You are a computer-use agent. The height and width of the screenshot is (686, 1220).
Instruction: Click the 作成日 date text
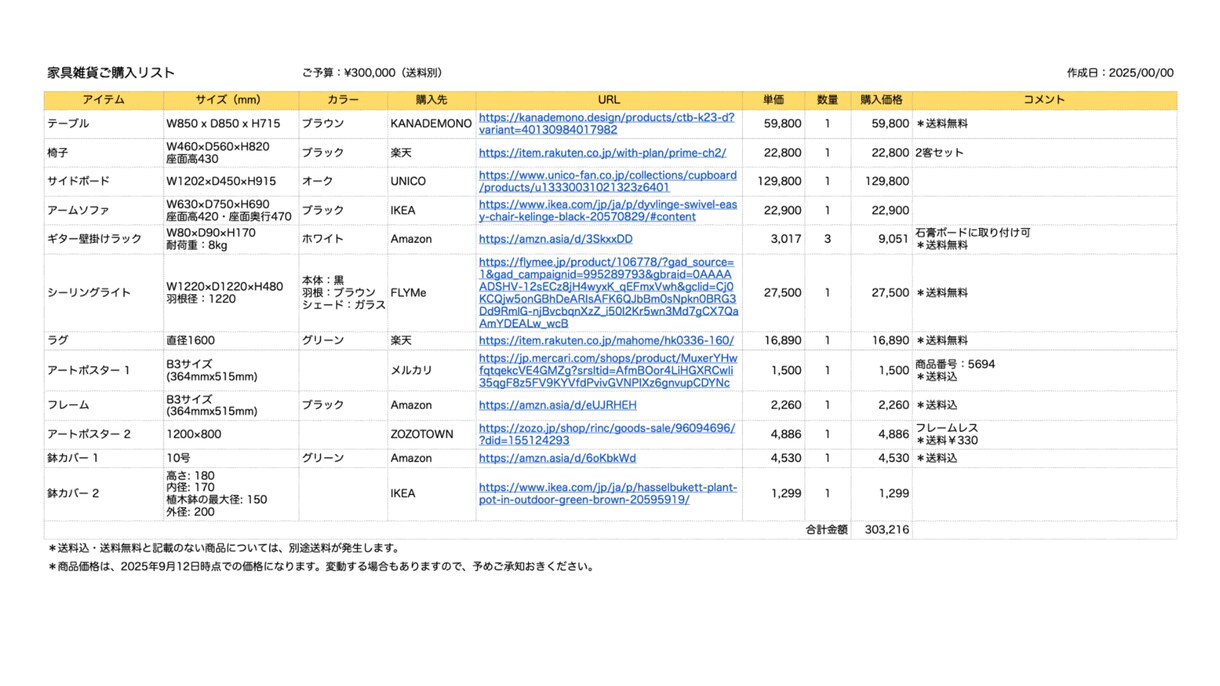(1120, 73)
